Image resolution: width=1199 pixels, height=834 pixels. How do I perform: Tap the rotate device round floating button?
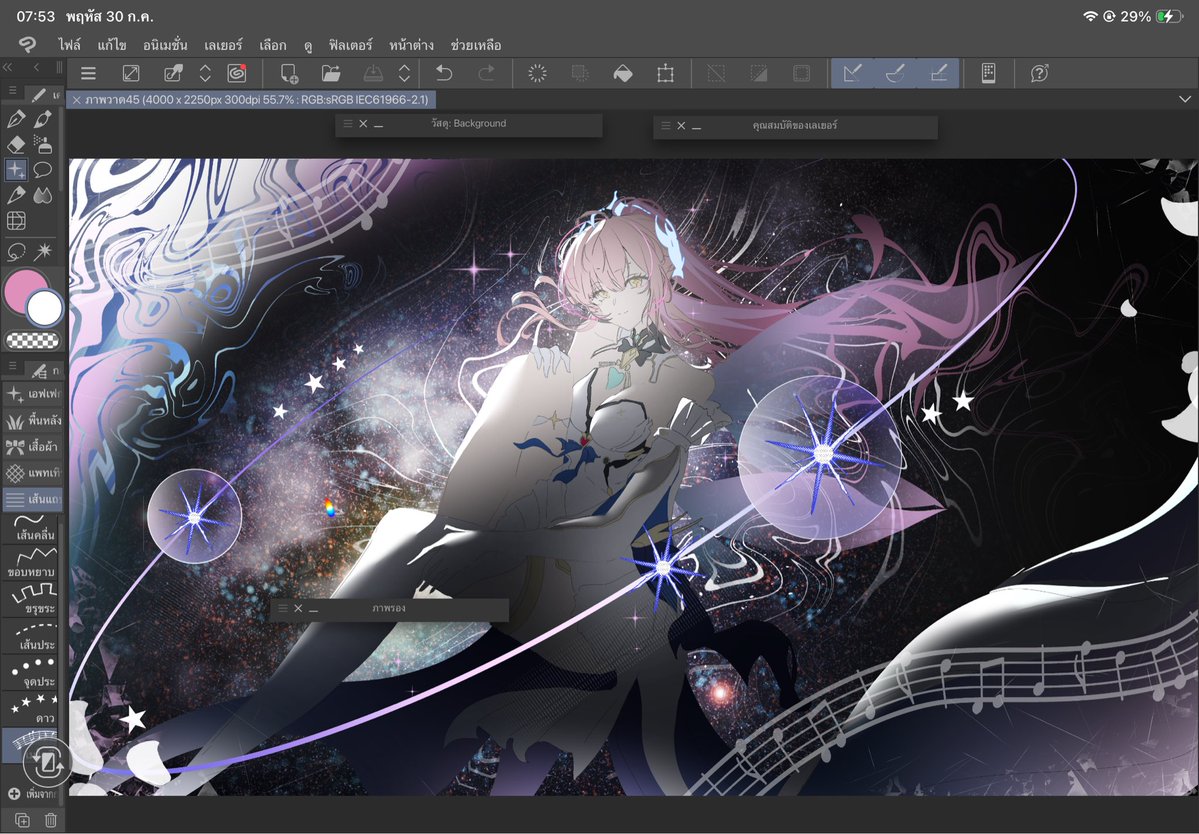click(x=47, y=761)
